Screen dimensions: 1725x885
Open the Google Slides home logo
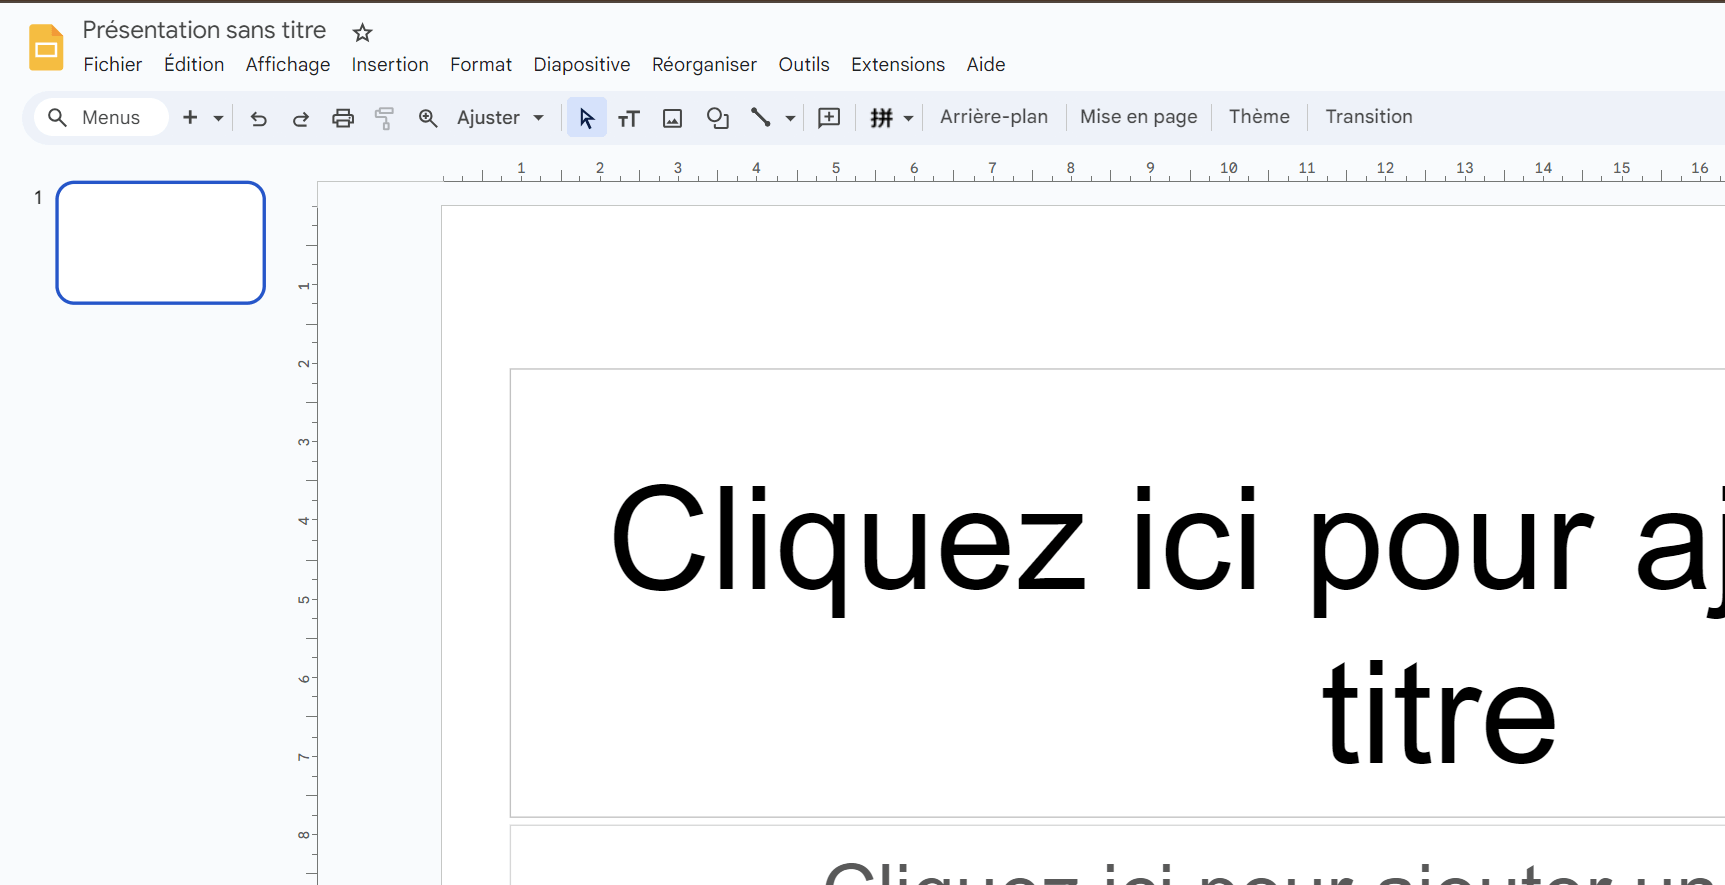(46, 47)
